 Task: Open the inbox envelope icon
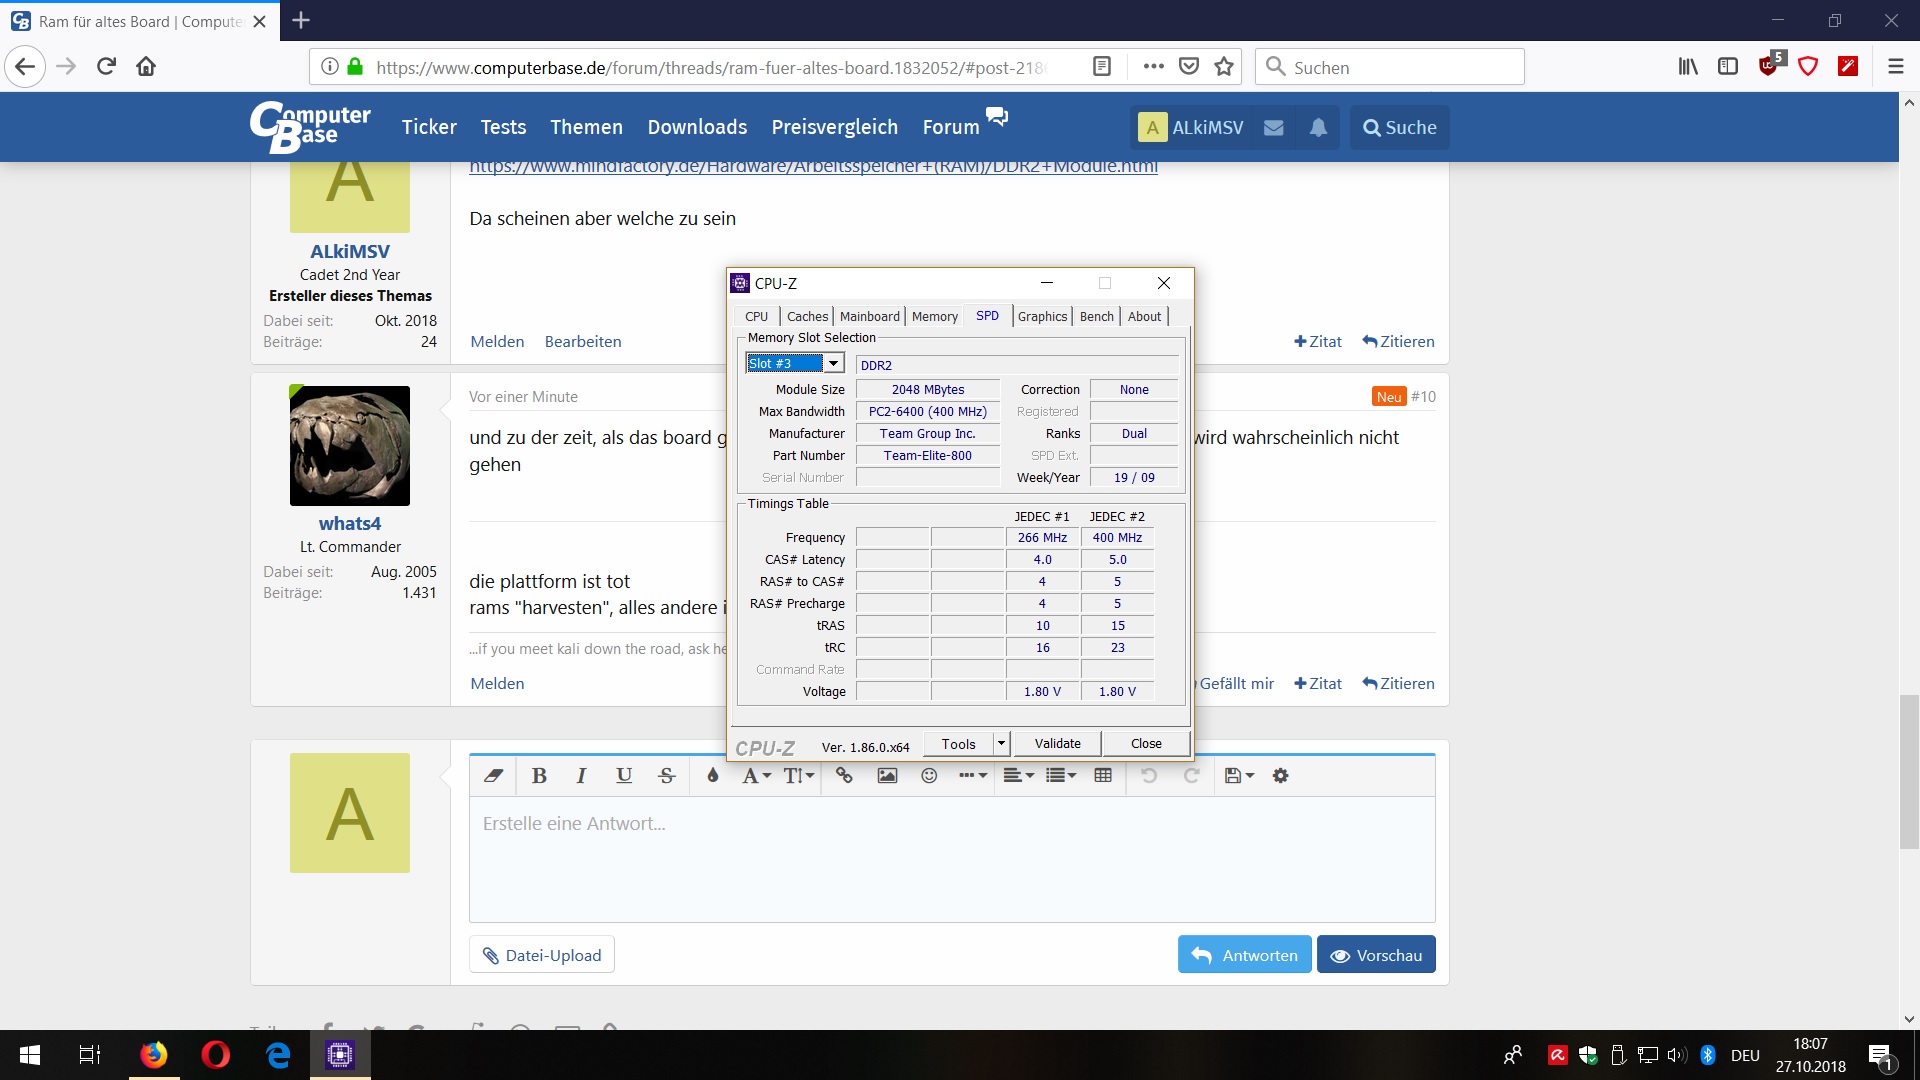click(1273, 128)
